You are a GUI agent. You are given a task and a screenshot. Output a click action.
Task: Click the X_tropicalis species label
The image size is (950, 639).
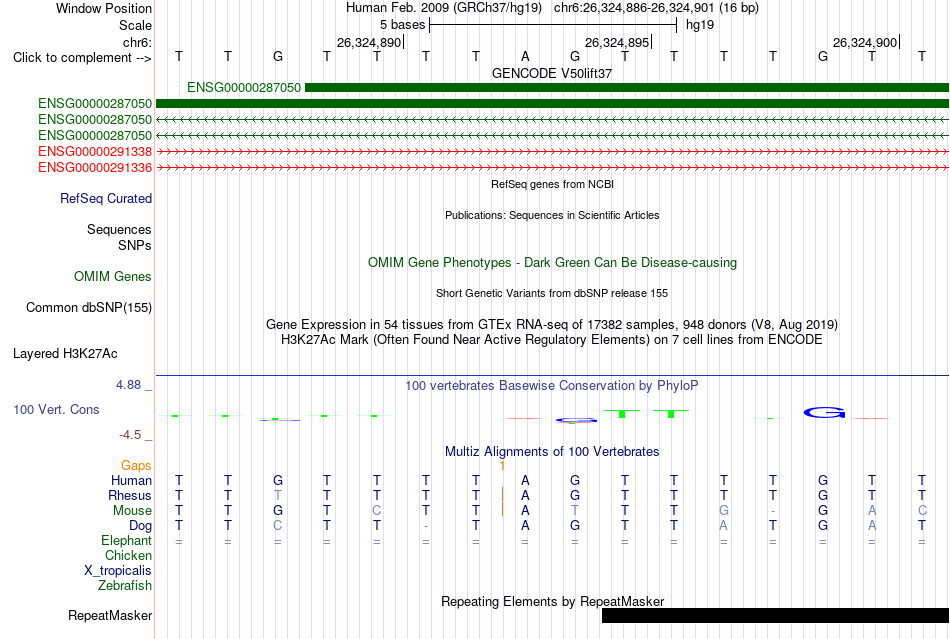(x=118, y=571)
